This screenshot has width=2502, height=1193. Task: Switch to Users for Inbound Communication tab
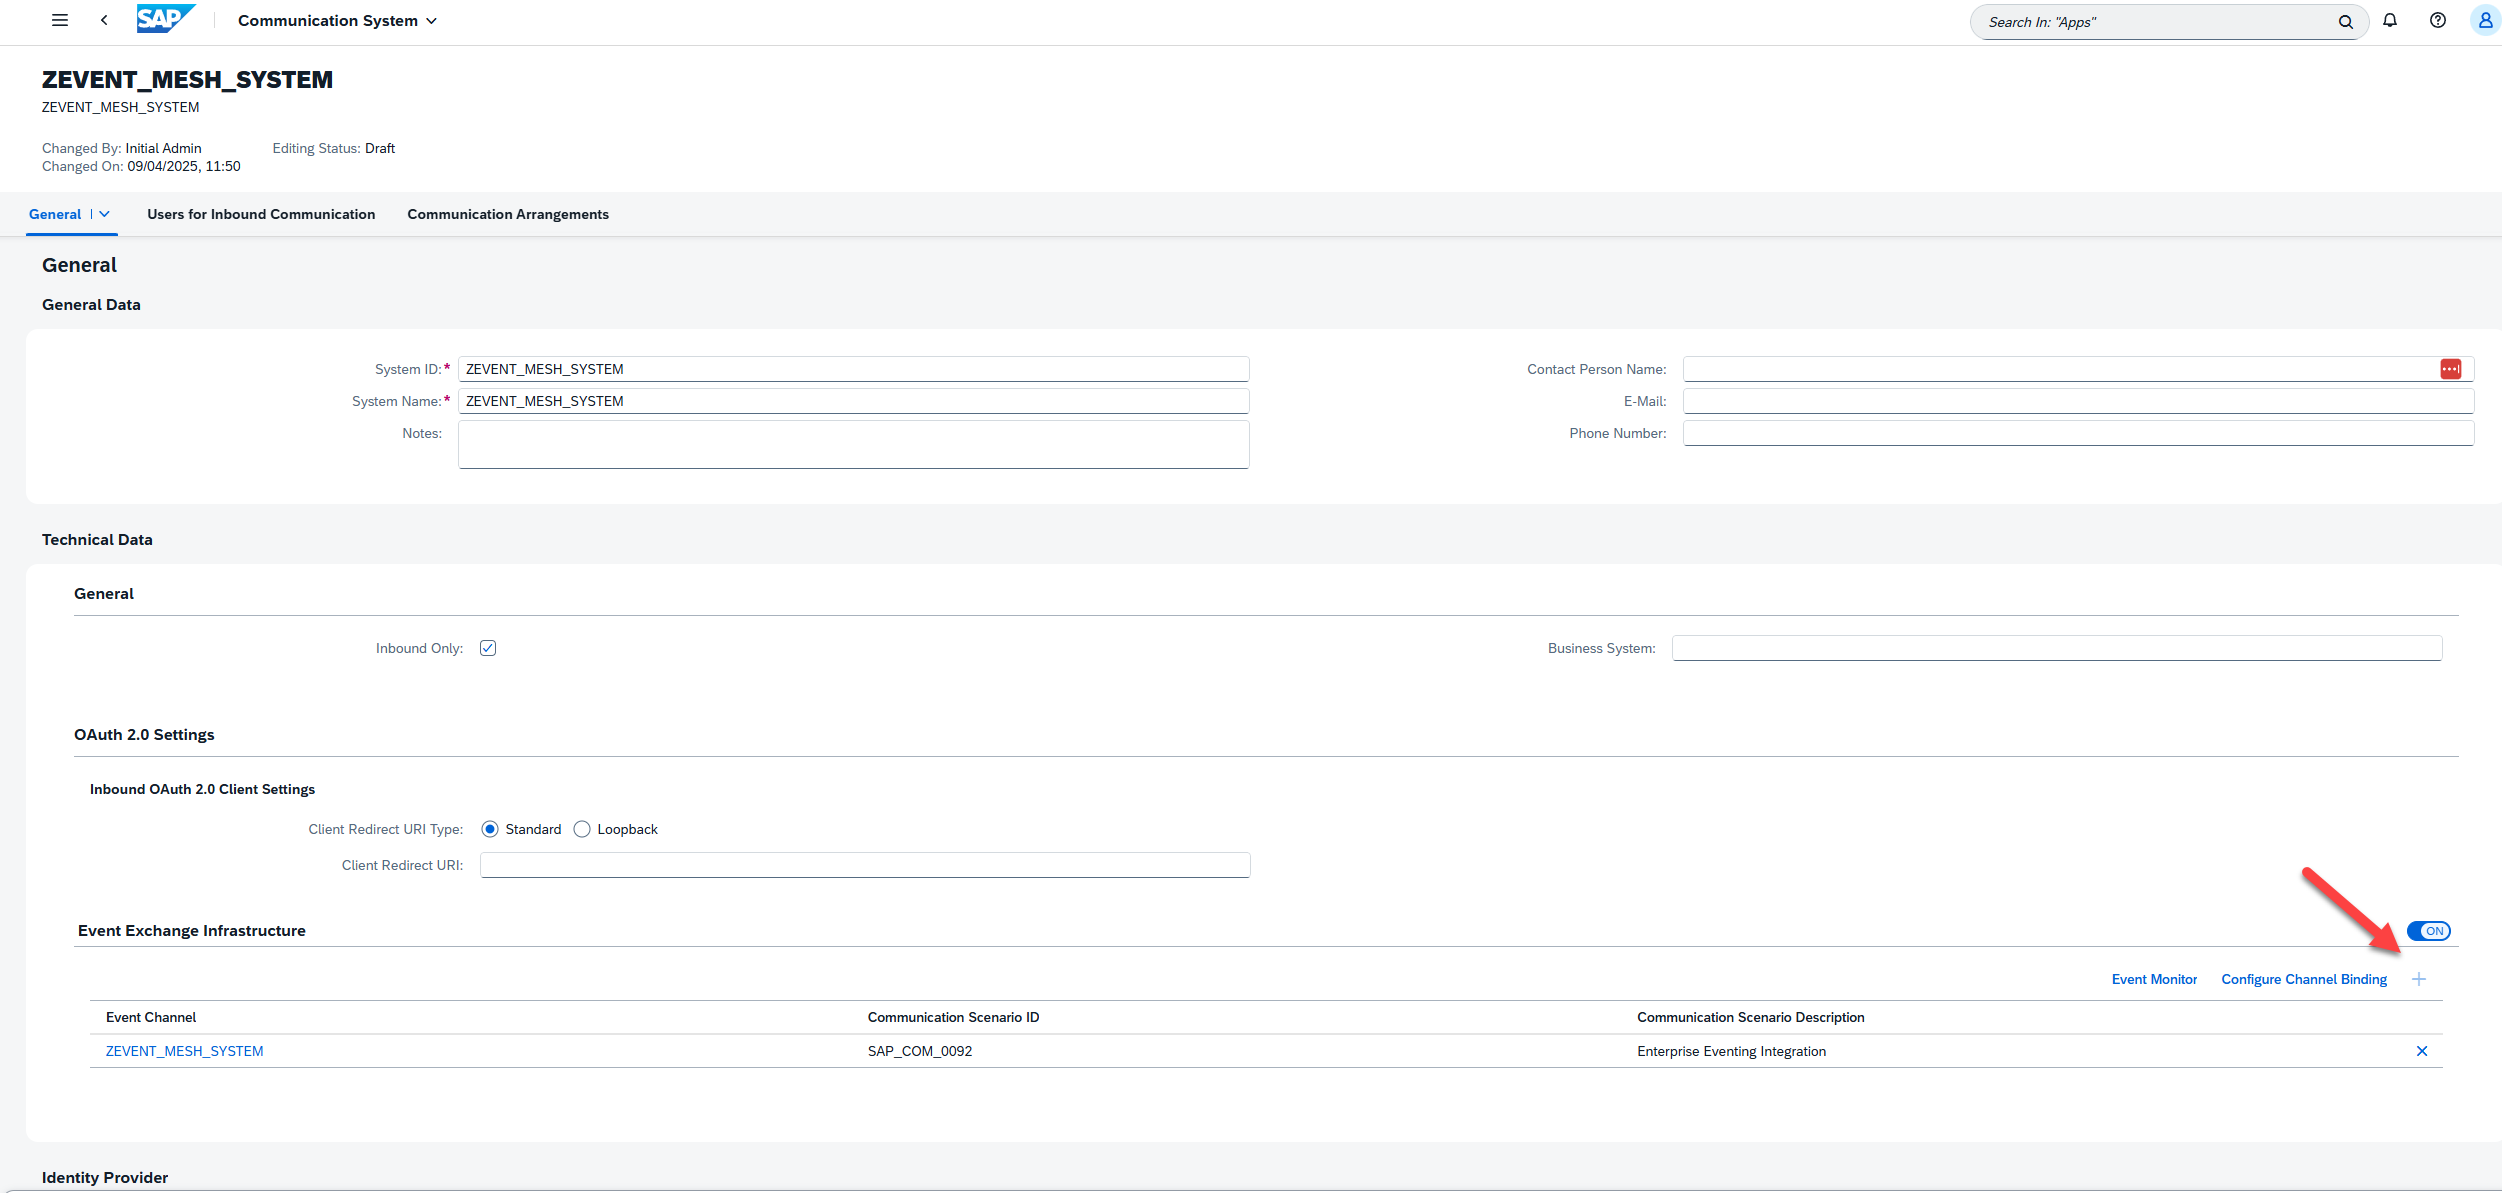tap(261, 214)
